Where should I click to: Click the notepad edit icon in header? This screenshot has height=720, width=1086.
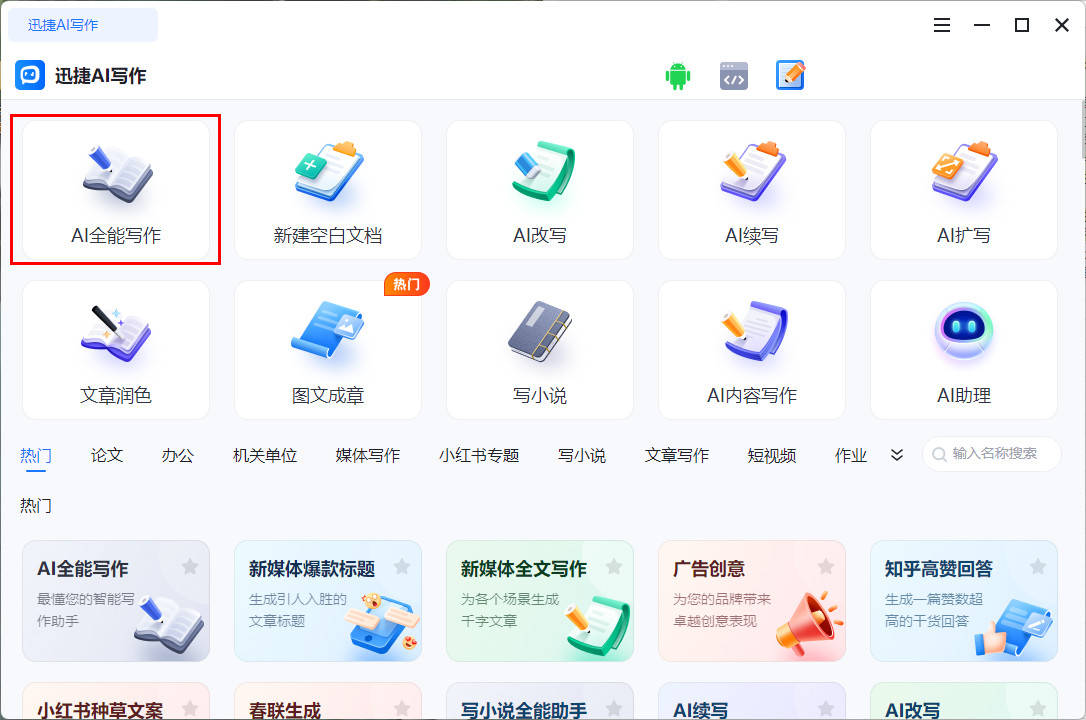[790, 76]
